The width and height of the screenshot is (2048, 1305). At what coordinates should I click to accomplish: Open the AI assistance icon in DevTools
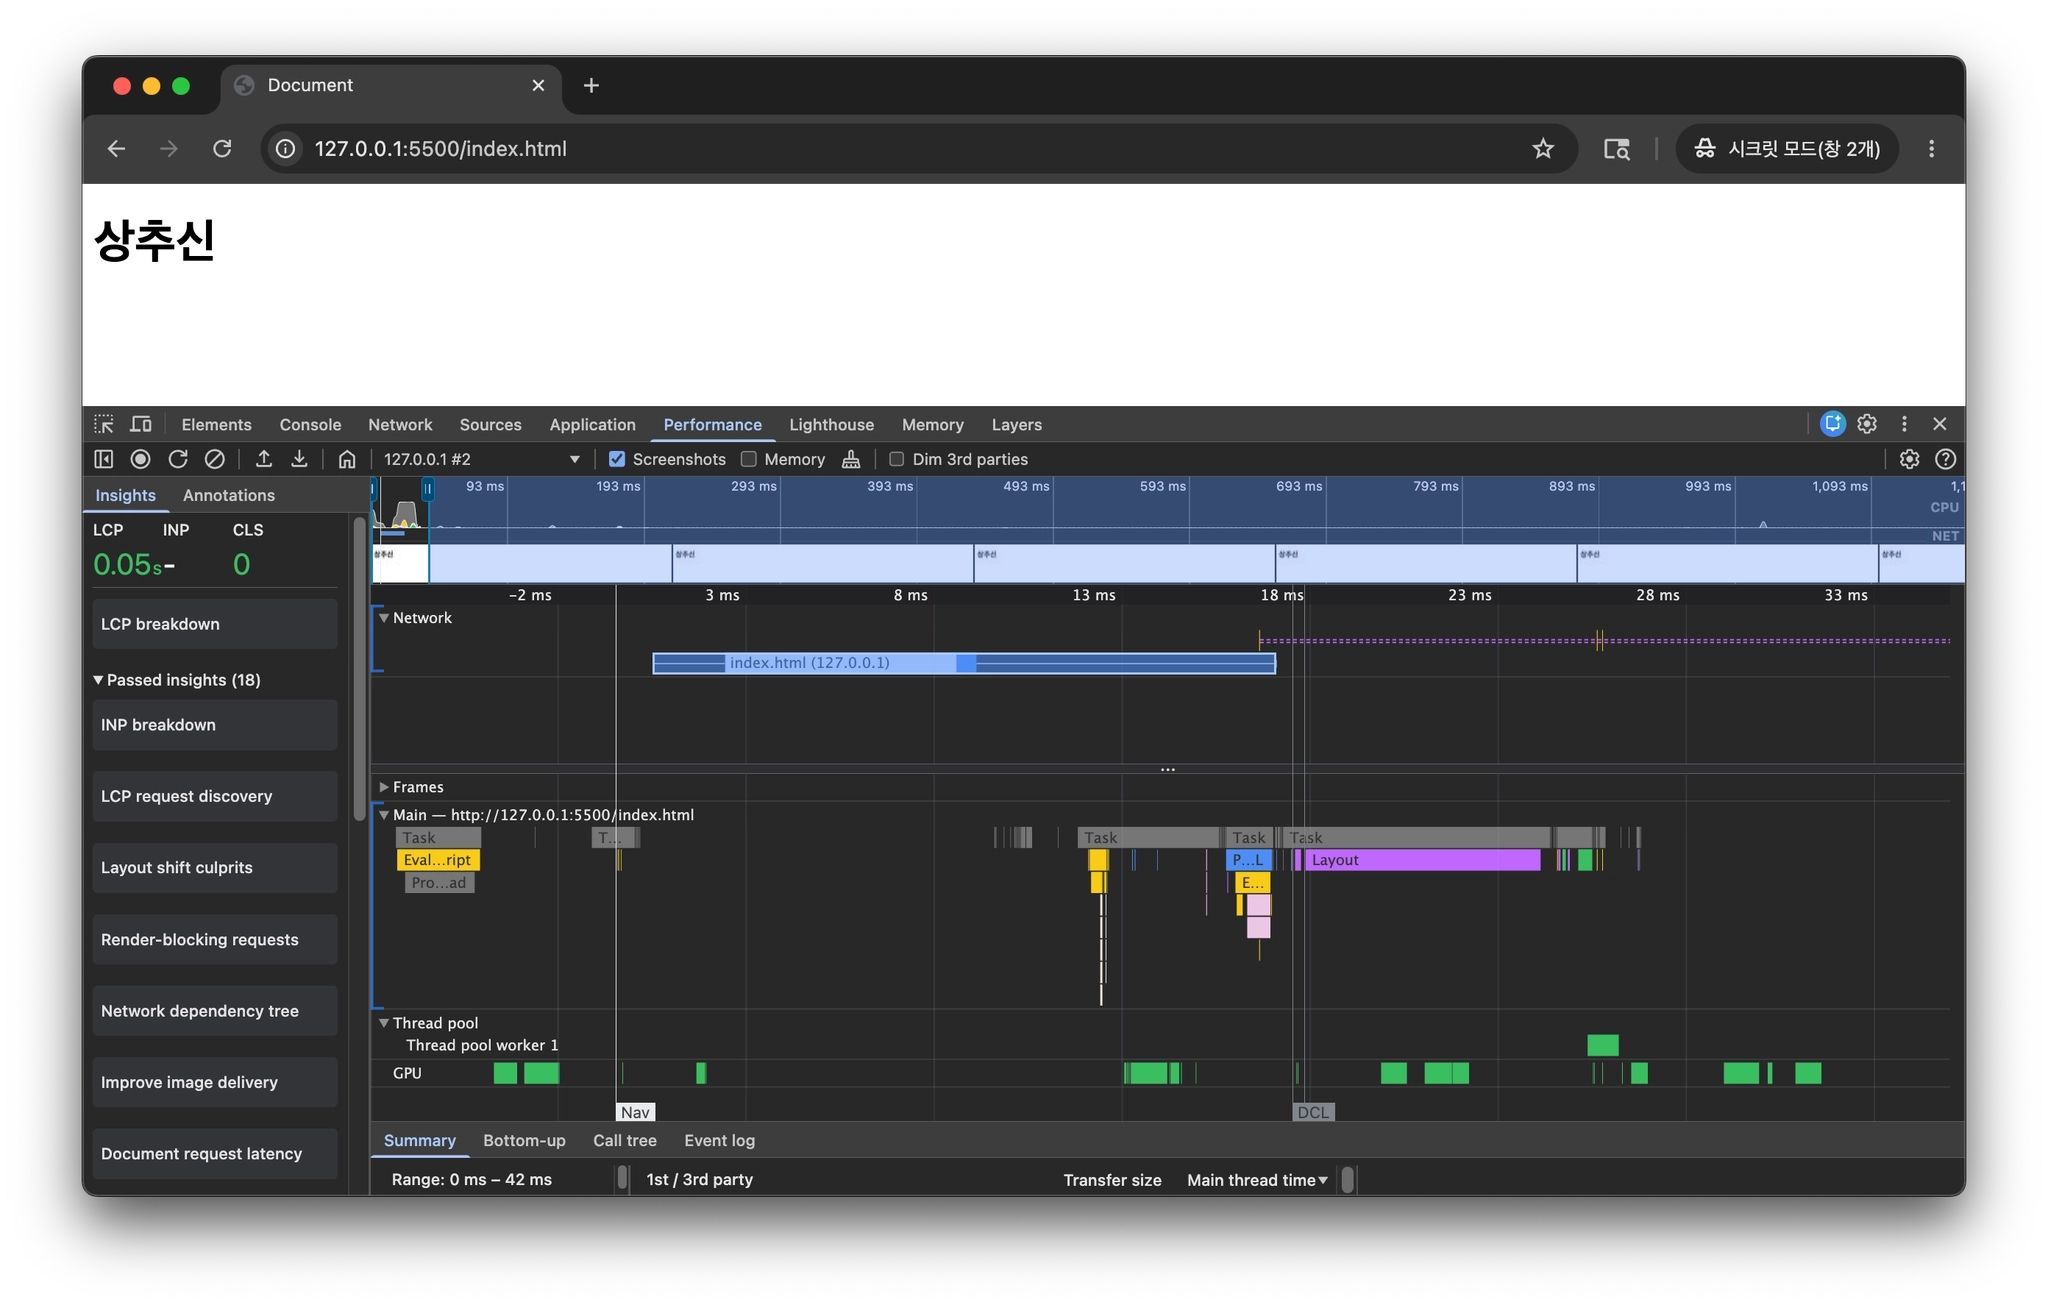[1832, 424]
